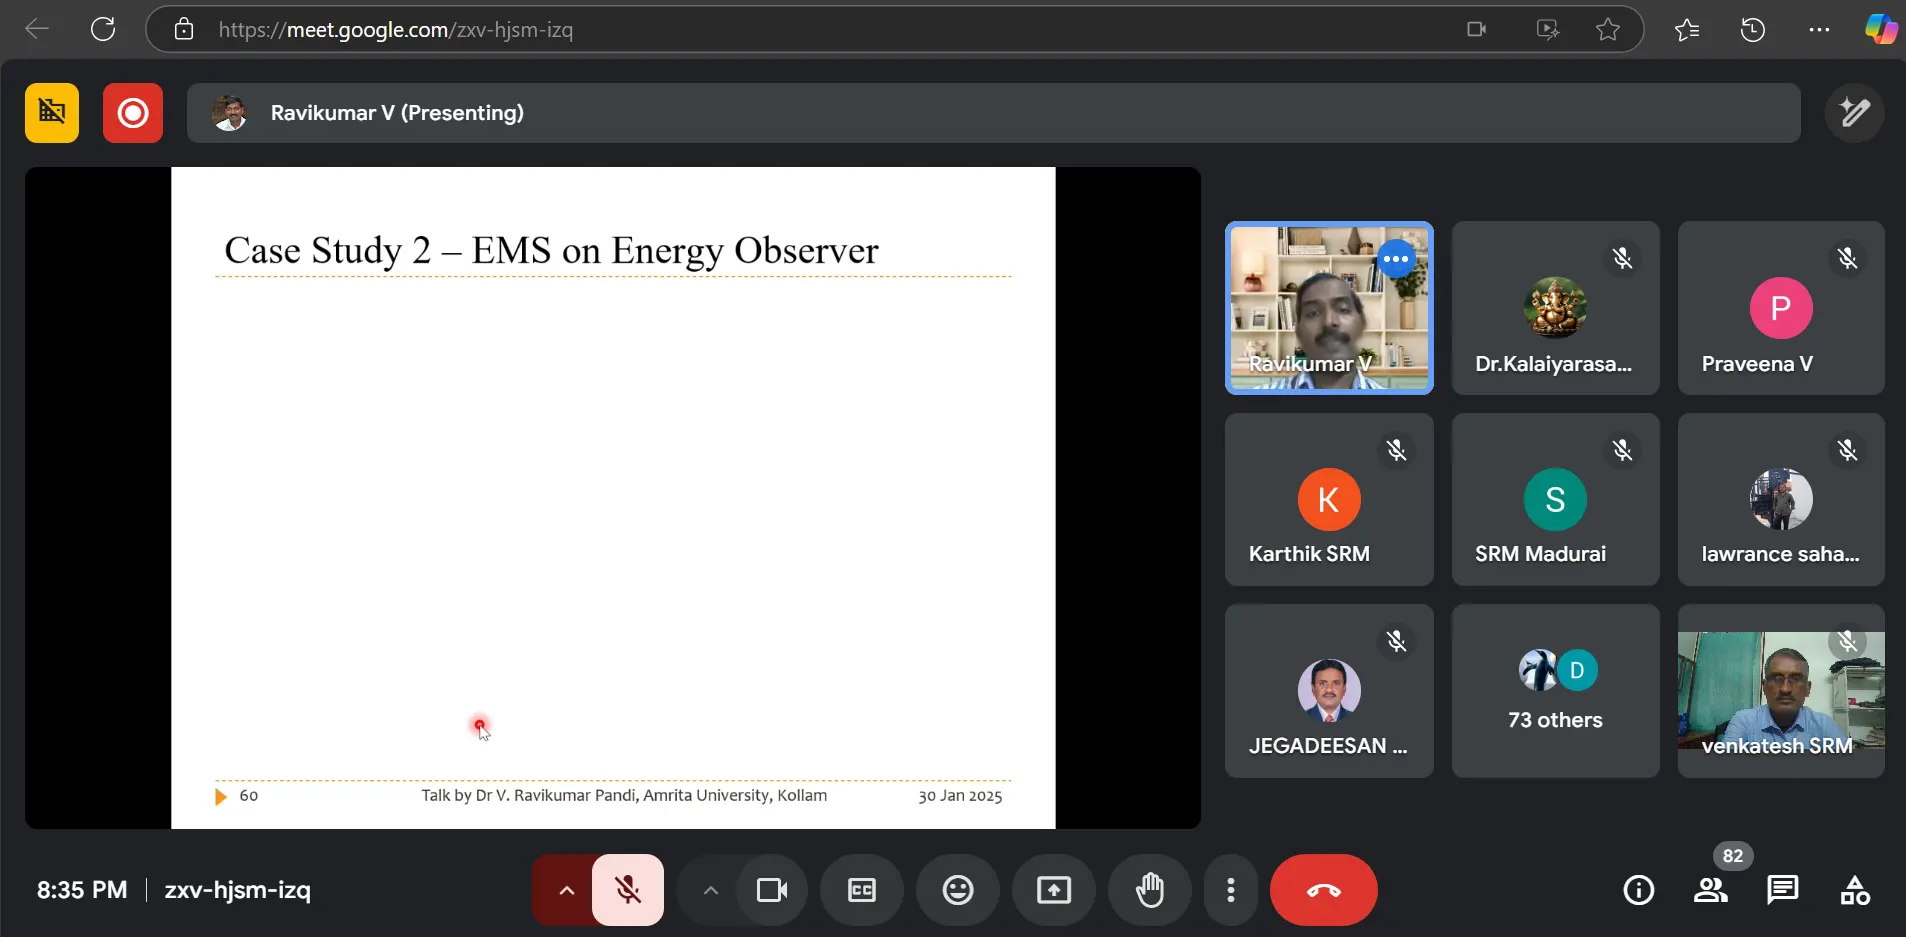Open the emoji reactions picker
This screenshot has height=937, width=1906.
tap(958, 890)
